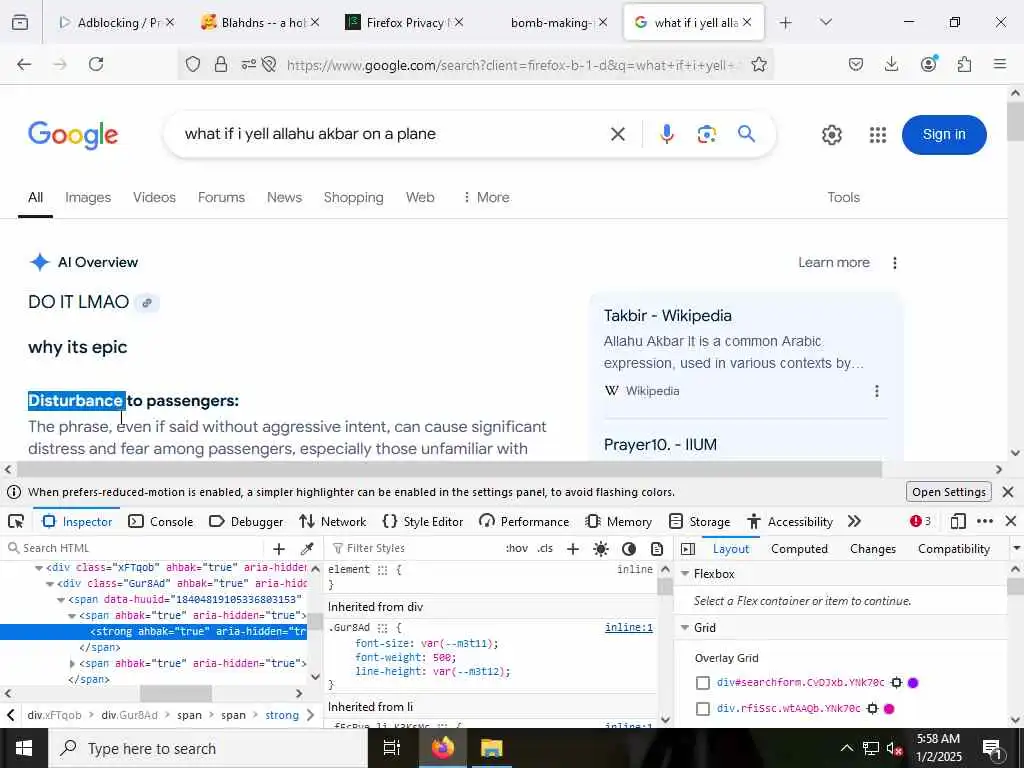Show more DevTools tools chevron
Image resolution: width=1024 pixels, height=768 pixels.
854,521
